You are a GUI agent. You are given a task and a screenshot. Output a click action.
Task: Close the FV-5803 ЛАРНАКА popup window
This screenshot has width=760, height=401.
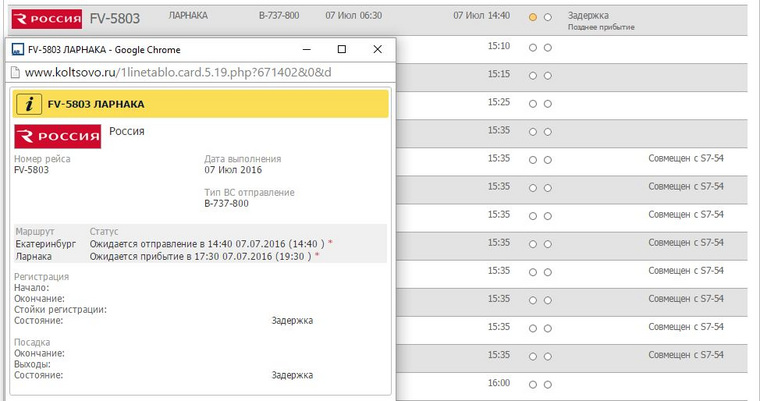click(x=378, y=49)
